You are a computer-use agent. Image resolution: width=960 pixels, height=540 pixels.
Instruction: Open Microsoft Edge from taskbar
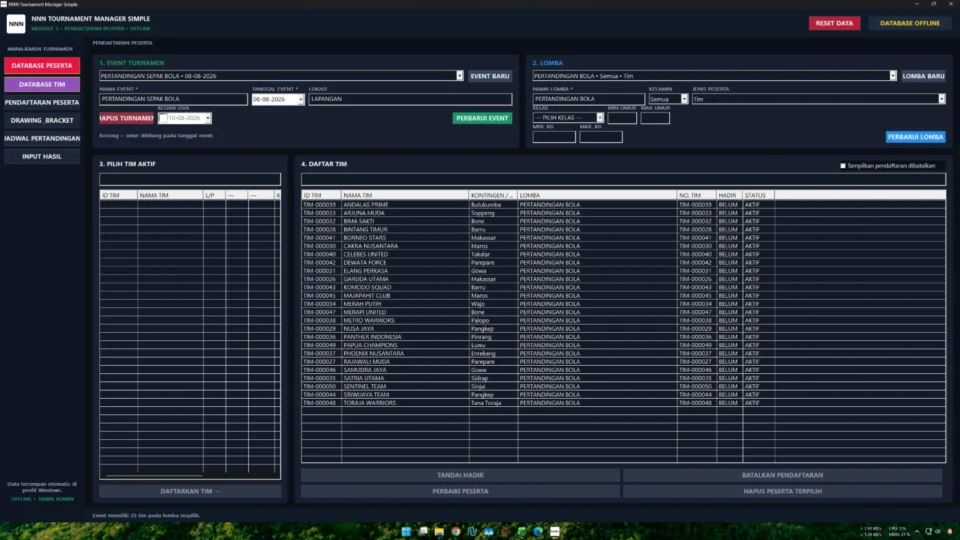pos(538,531)
